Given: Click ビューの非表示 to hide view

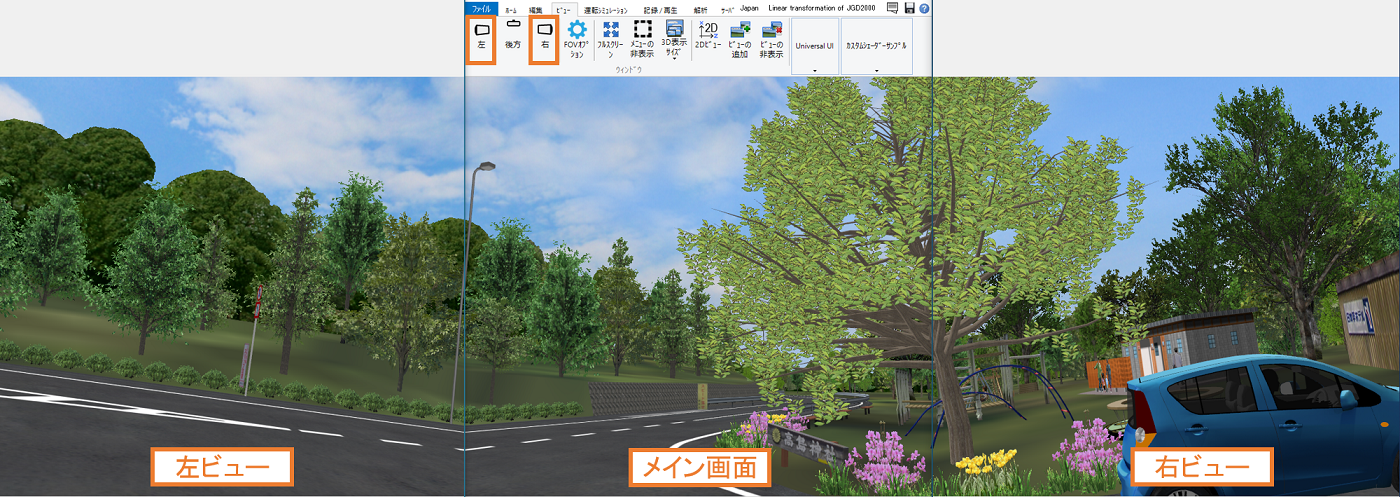Looking at the screenshot, I should [771, 40].
